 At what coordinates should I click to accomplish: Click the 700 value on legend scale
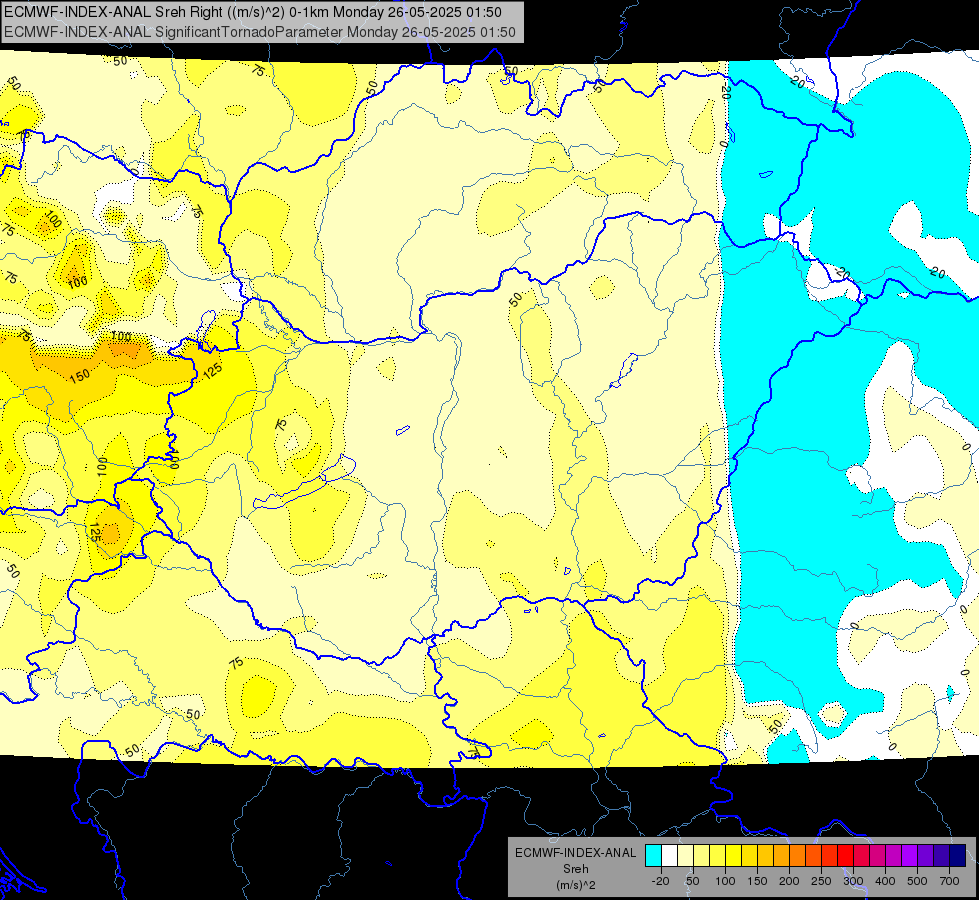[949, 881]
